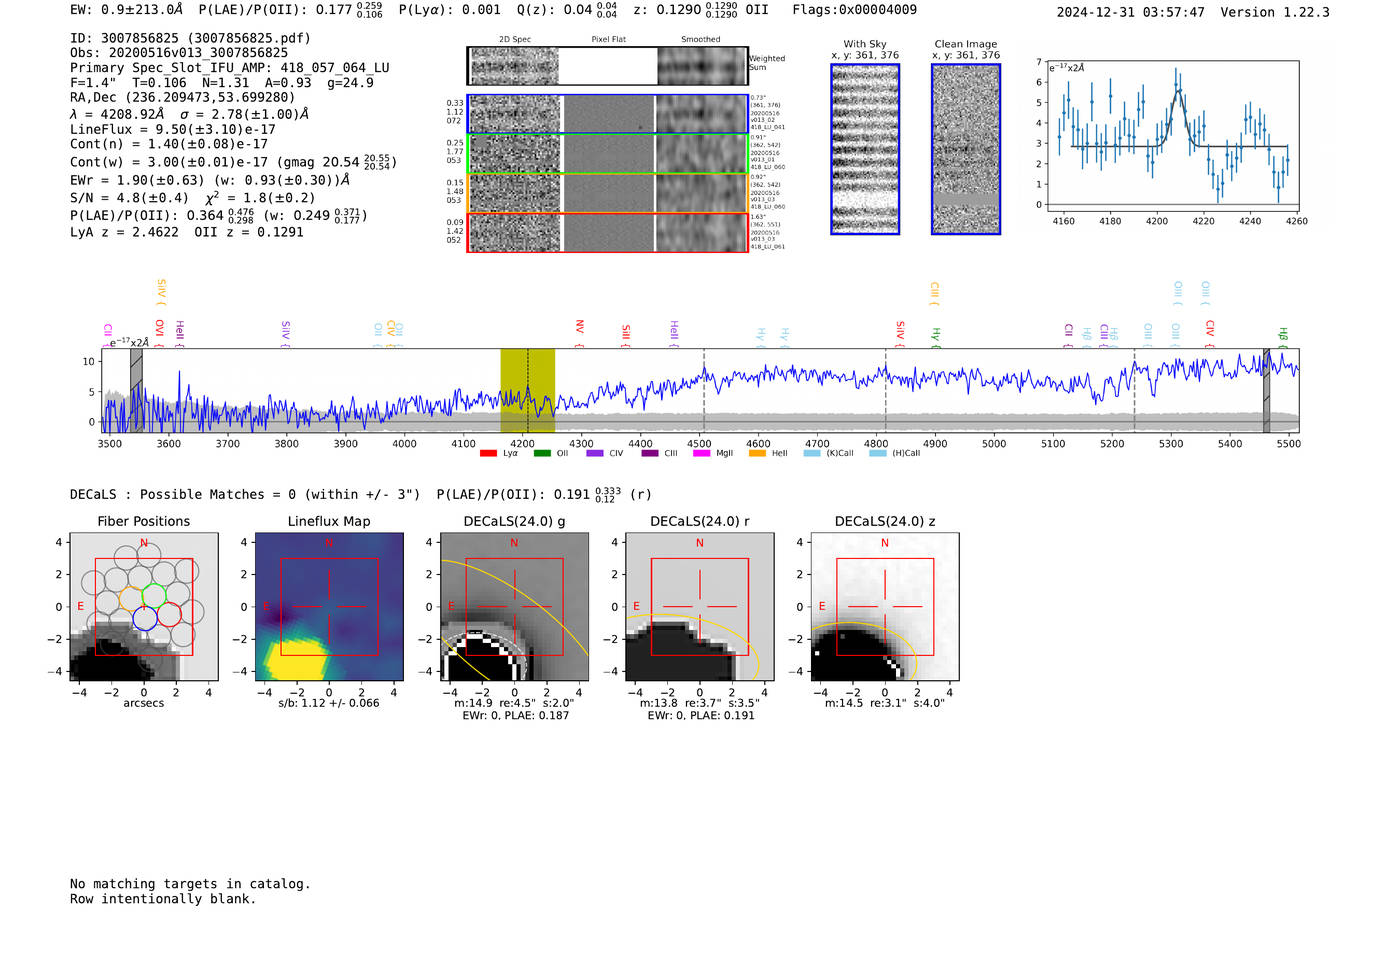The height and width of the screenshot is (953, 1400).
Task: Open the Clean Image thumbnail
Action: pyautogui.click(x=966, y=149)
